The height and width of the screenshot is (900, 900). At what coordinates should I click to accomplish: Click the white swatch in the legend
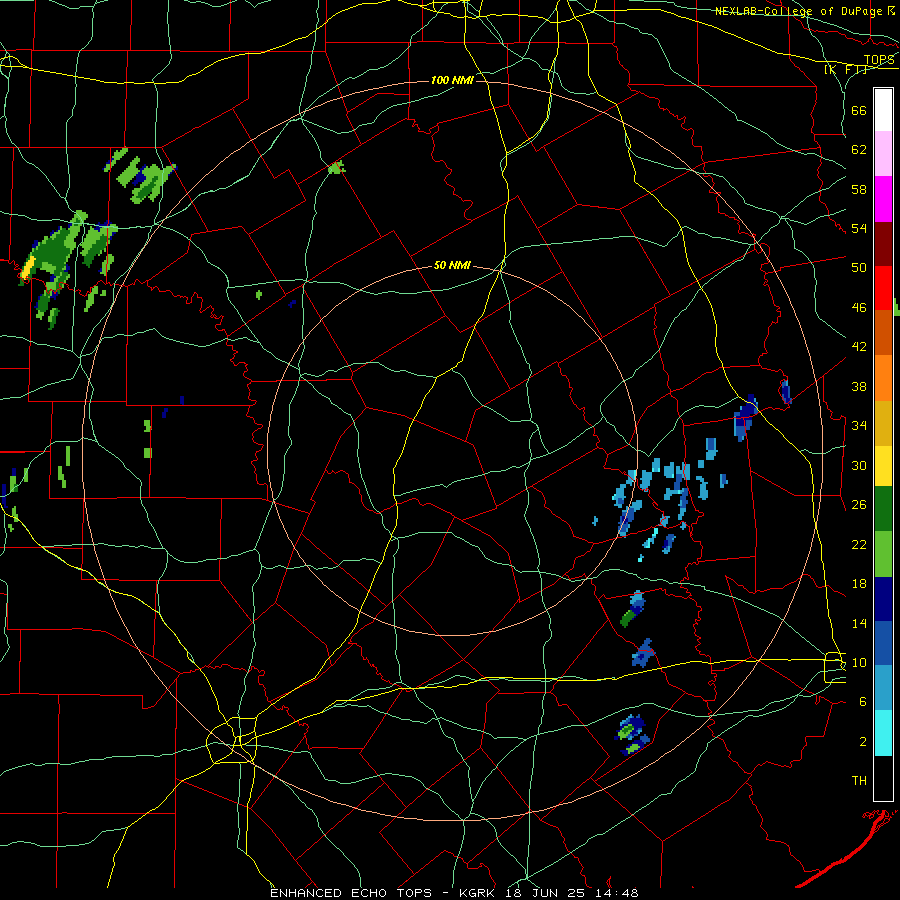click(883, 110)
